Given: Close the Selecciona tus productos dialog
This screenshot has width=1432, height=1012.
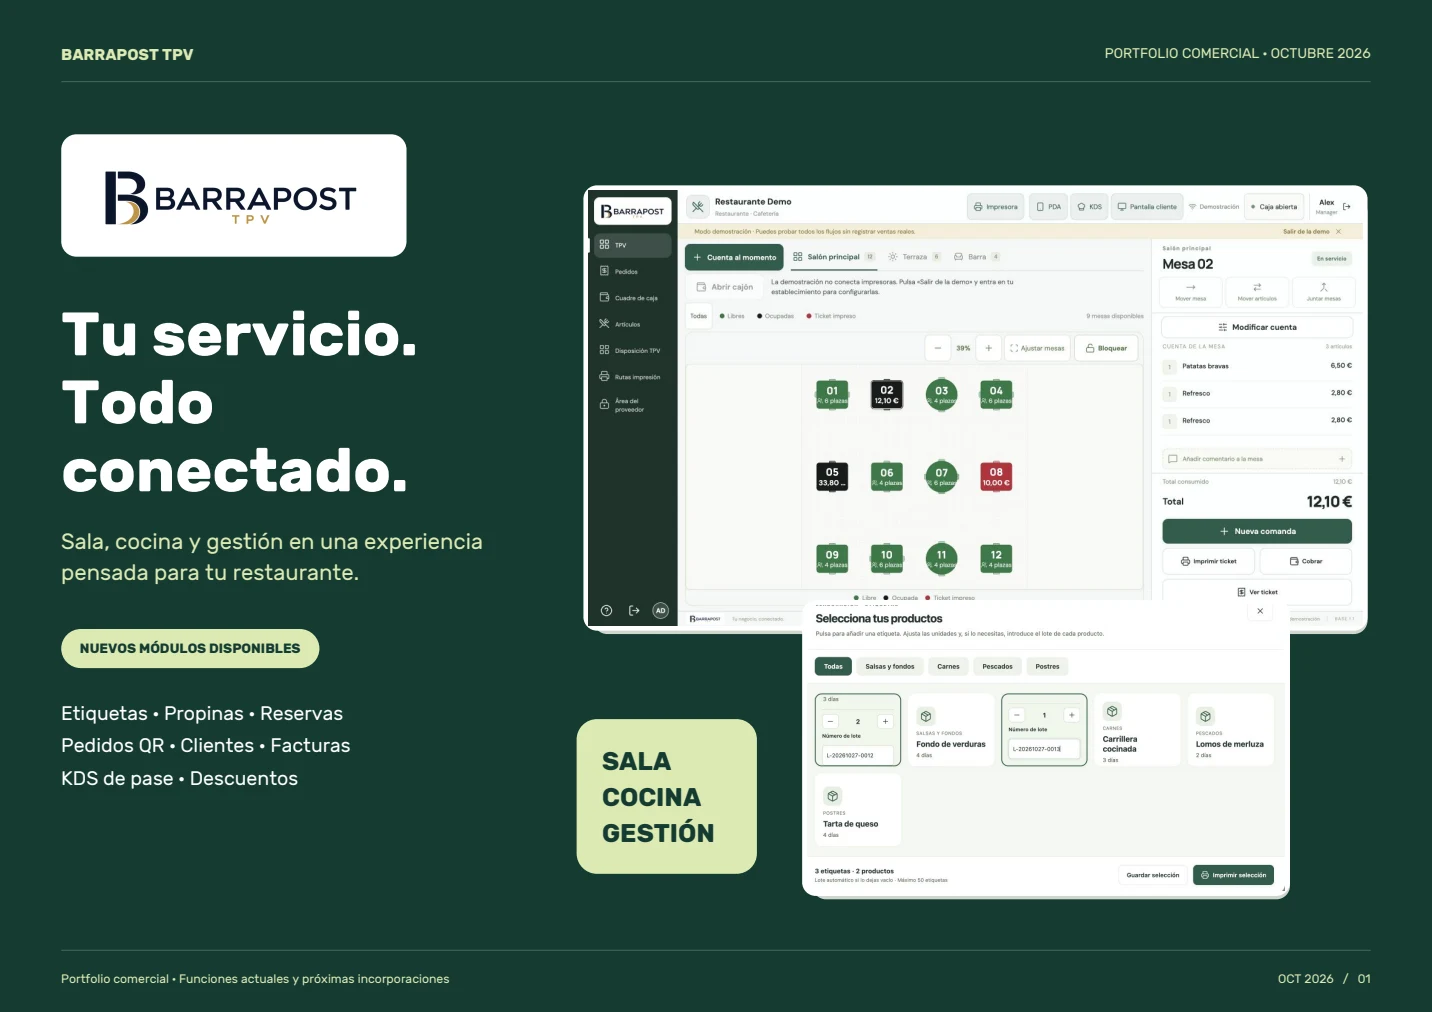Looking at the screenshot, I should point(1260,611).
